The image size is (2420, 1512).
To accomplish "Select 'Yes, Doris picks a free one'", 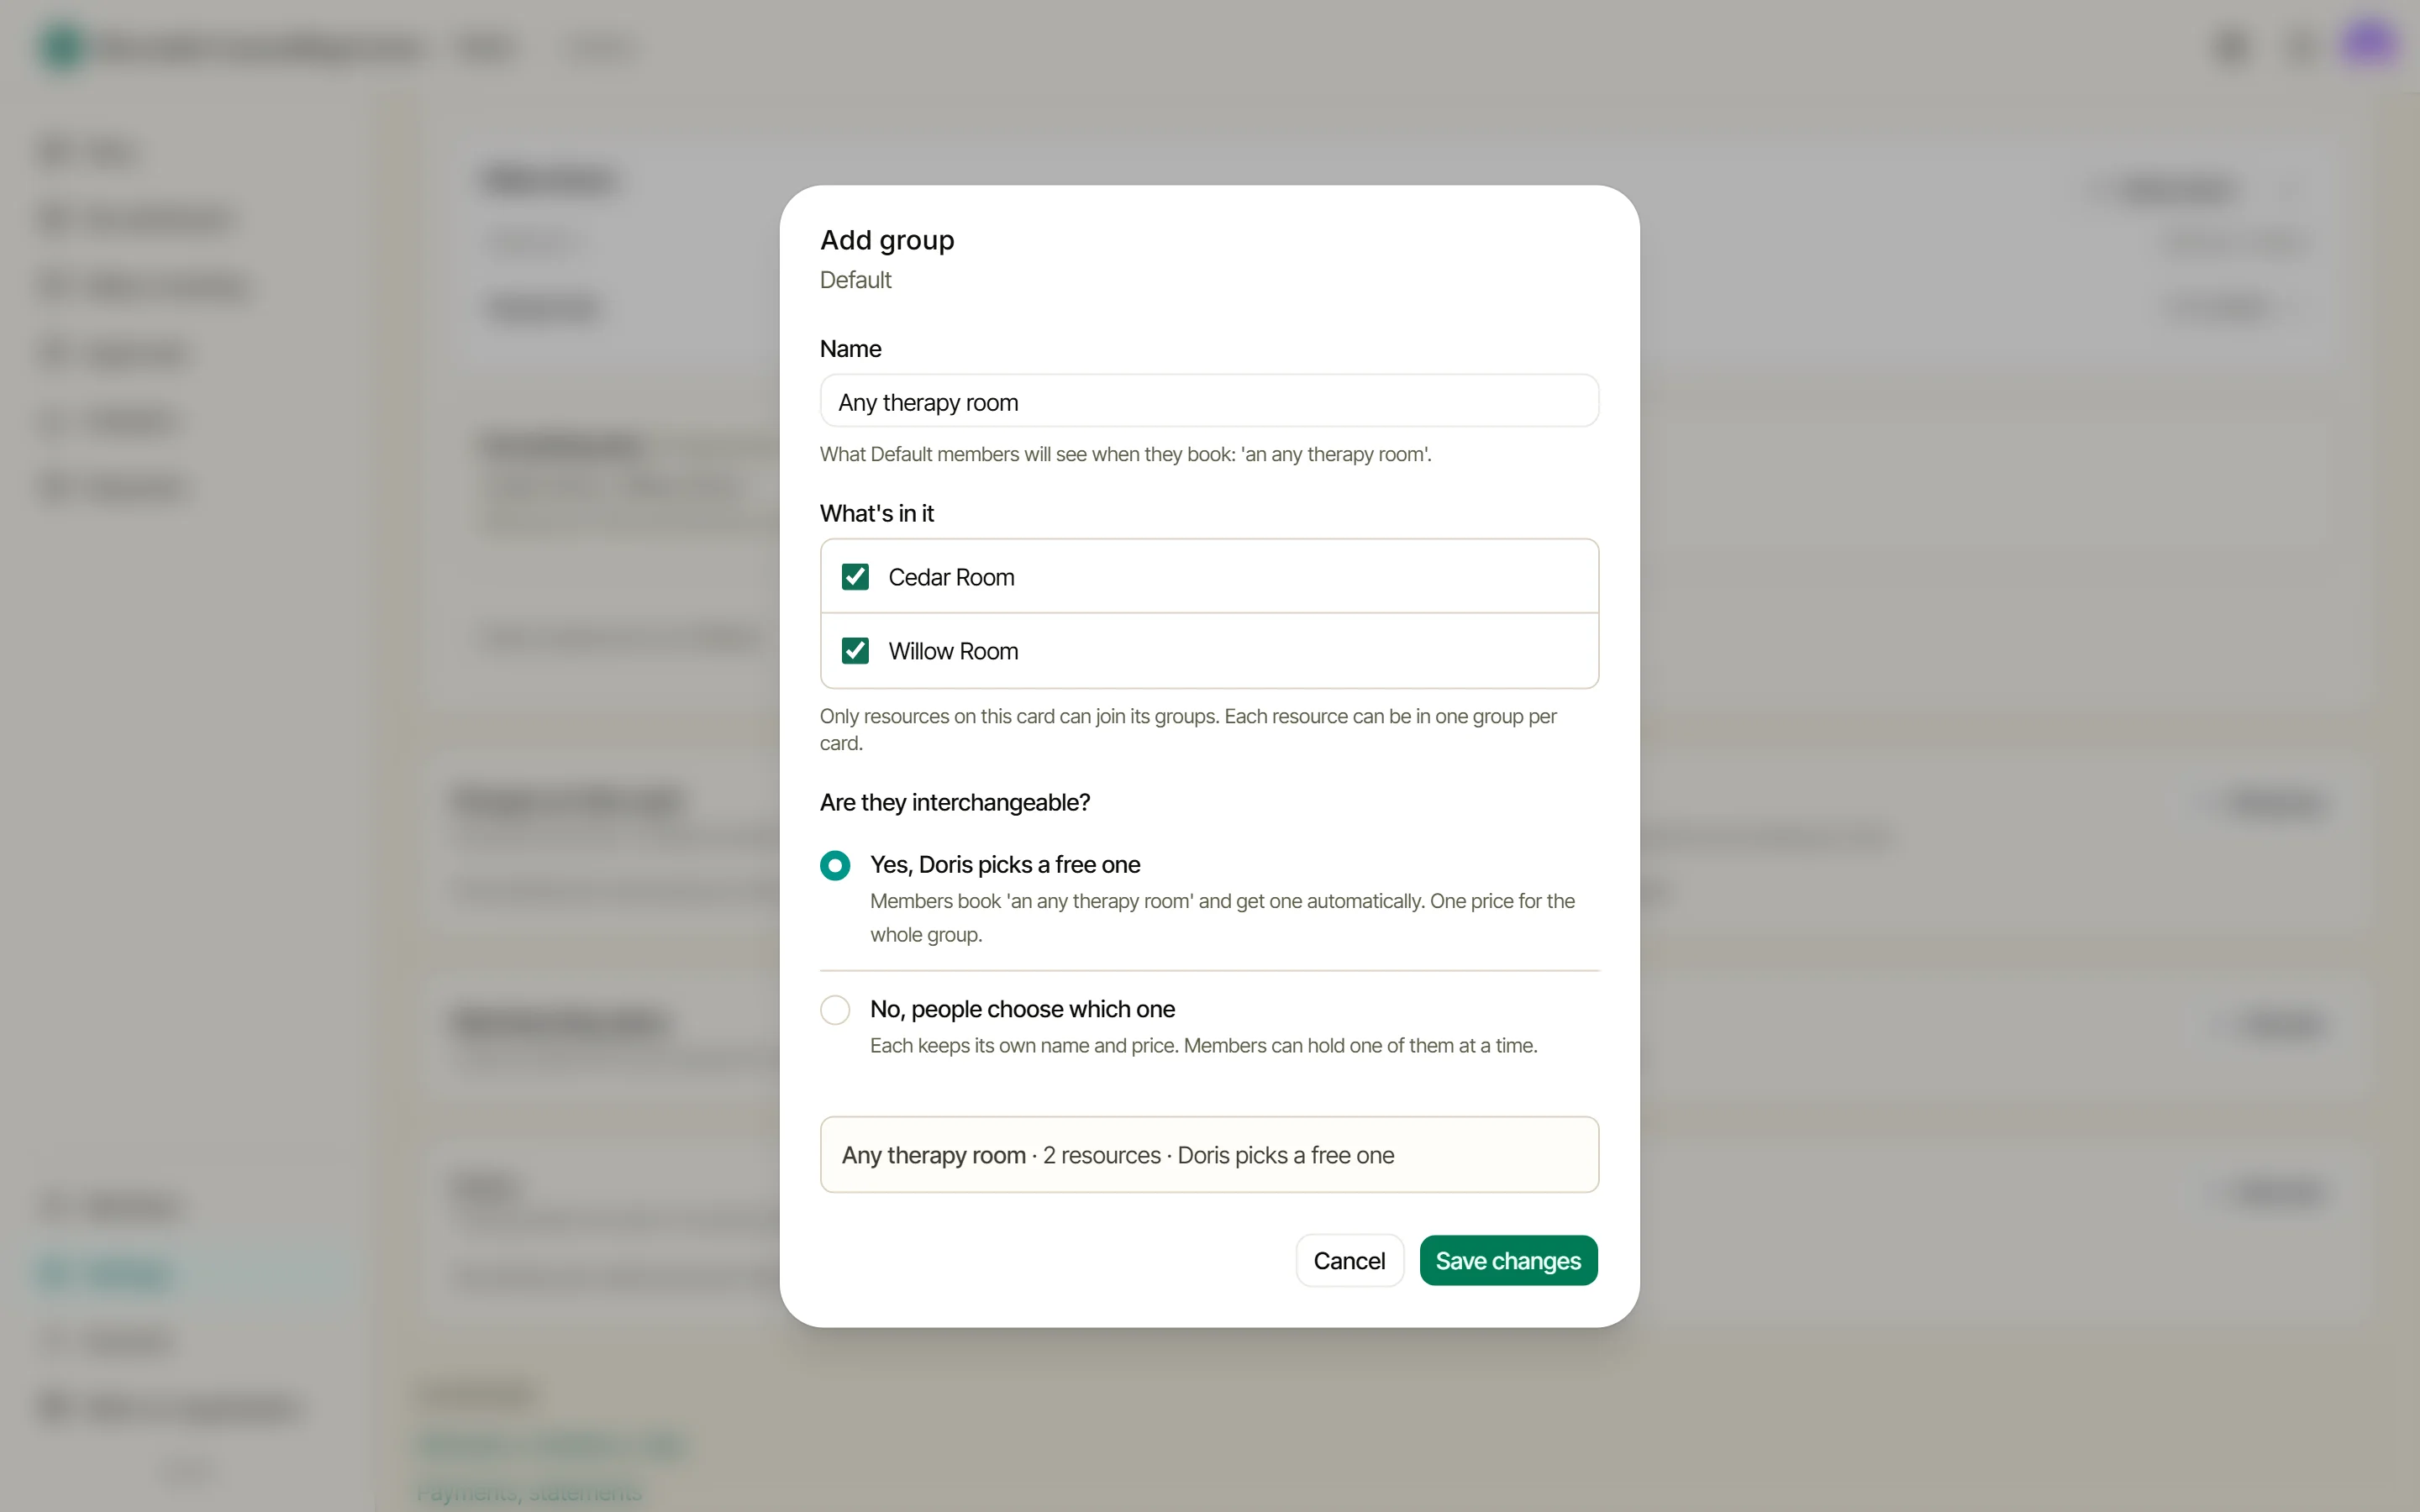I will pyautogui.click(x=835, y=865).
